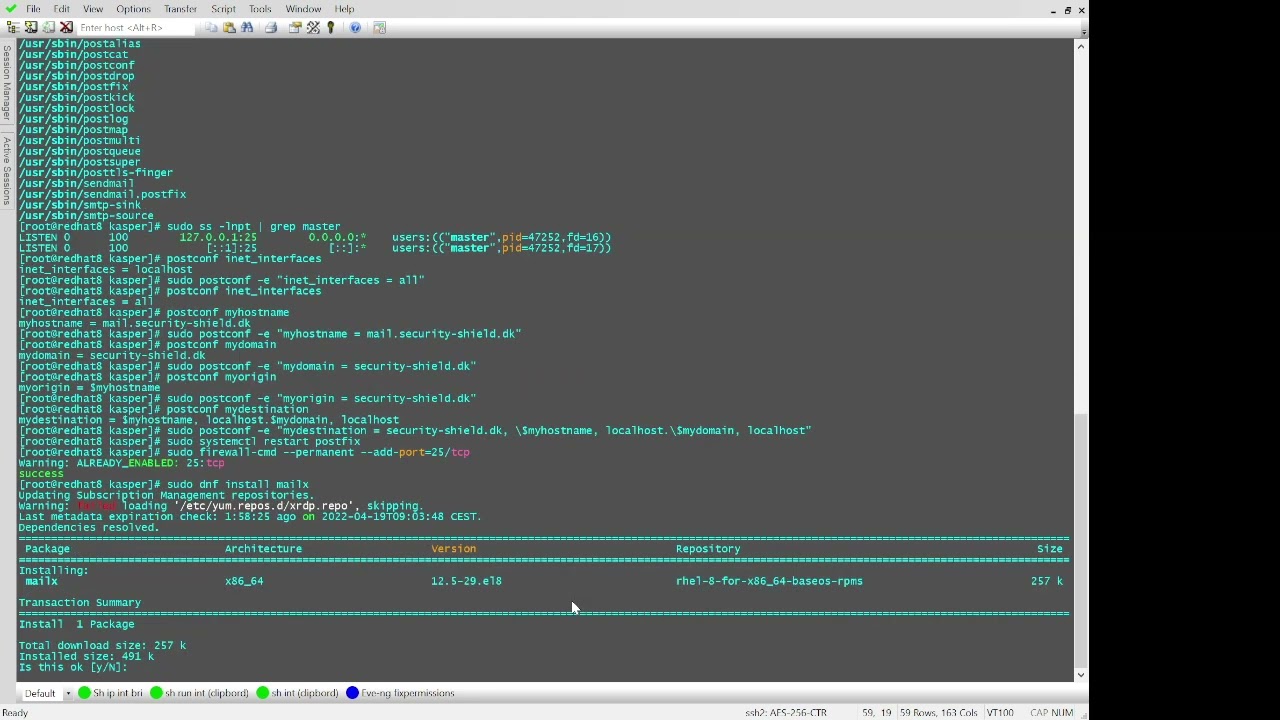Click the 'Eve-ng fixpermissions' button

point(400,693)
